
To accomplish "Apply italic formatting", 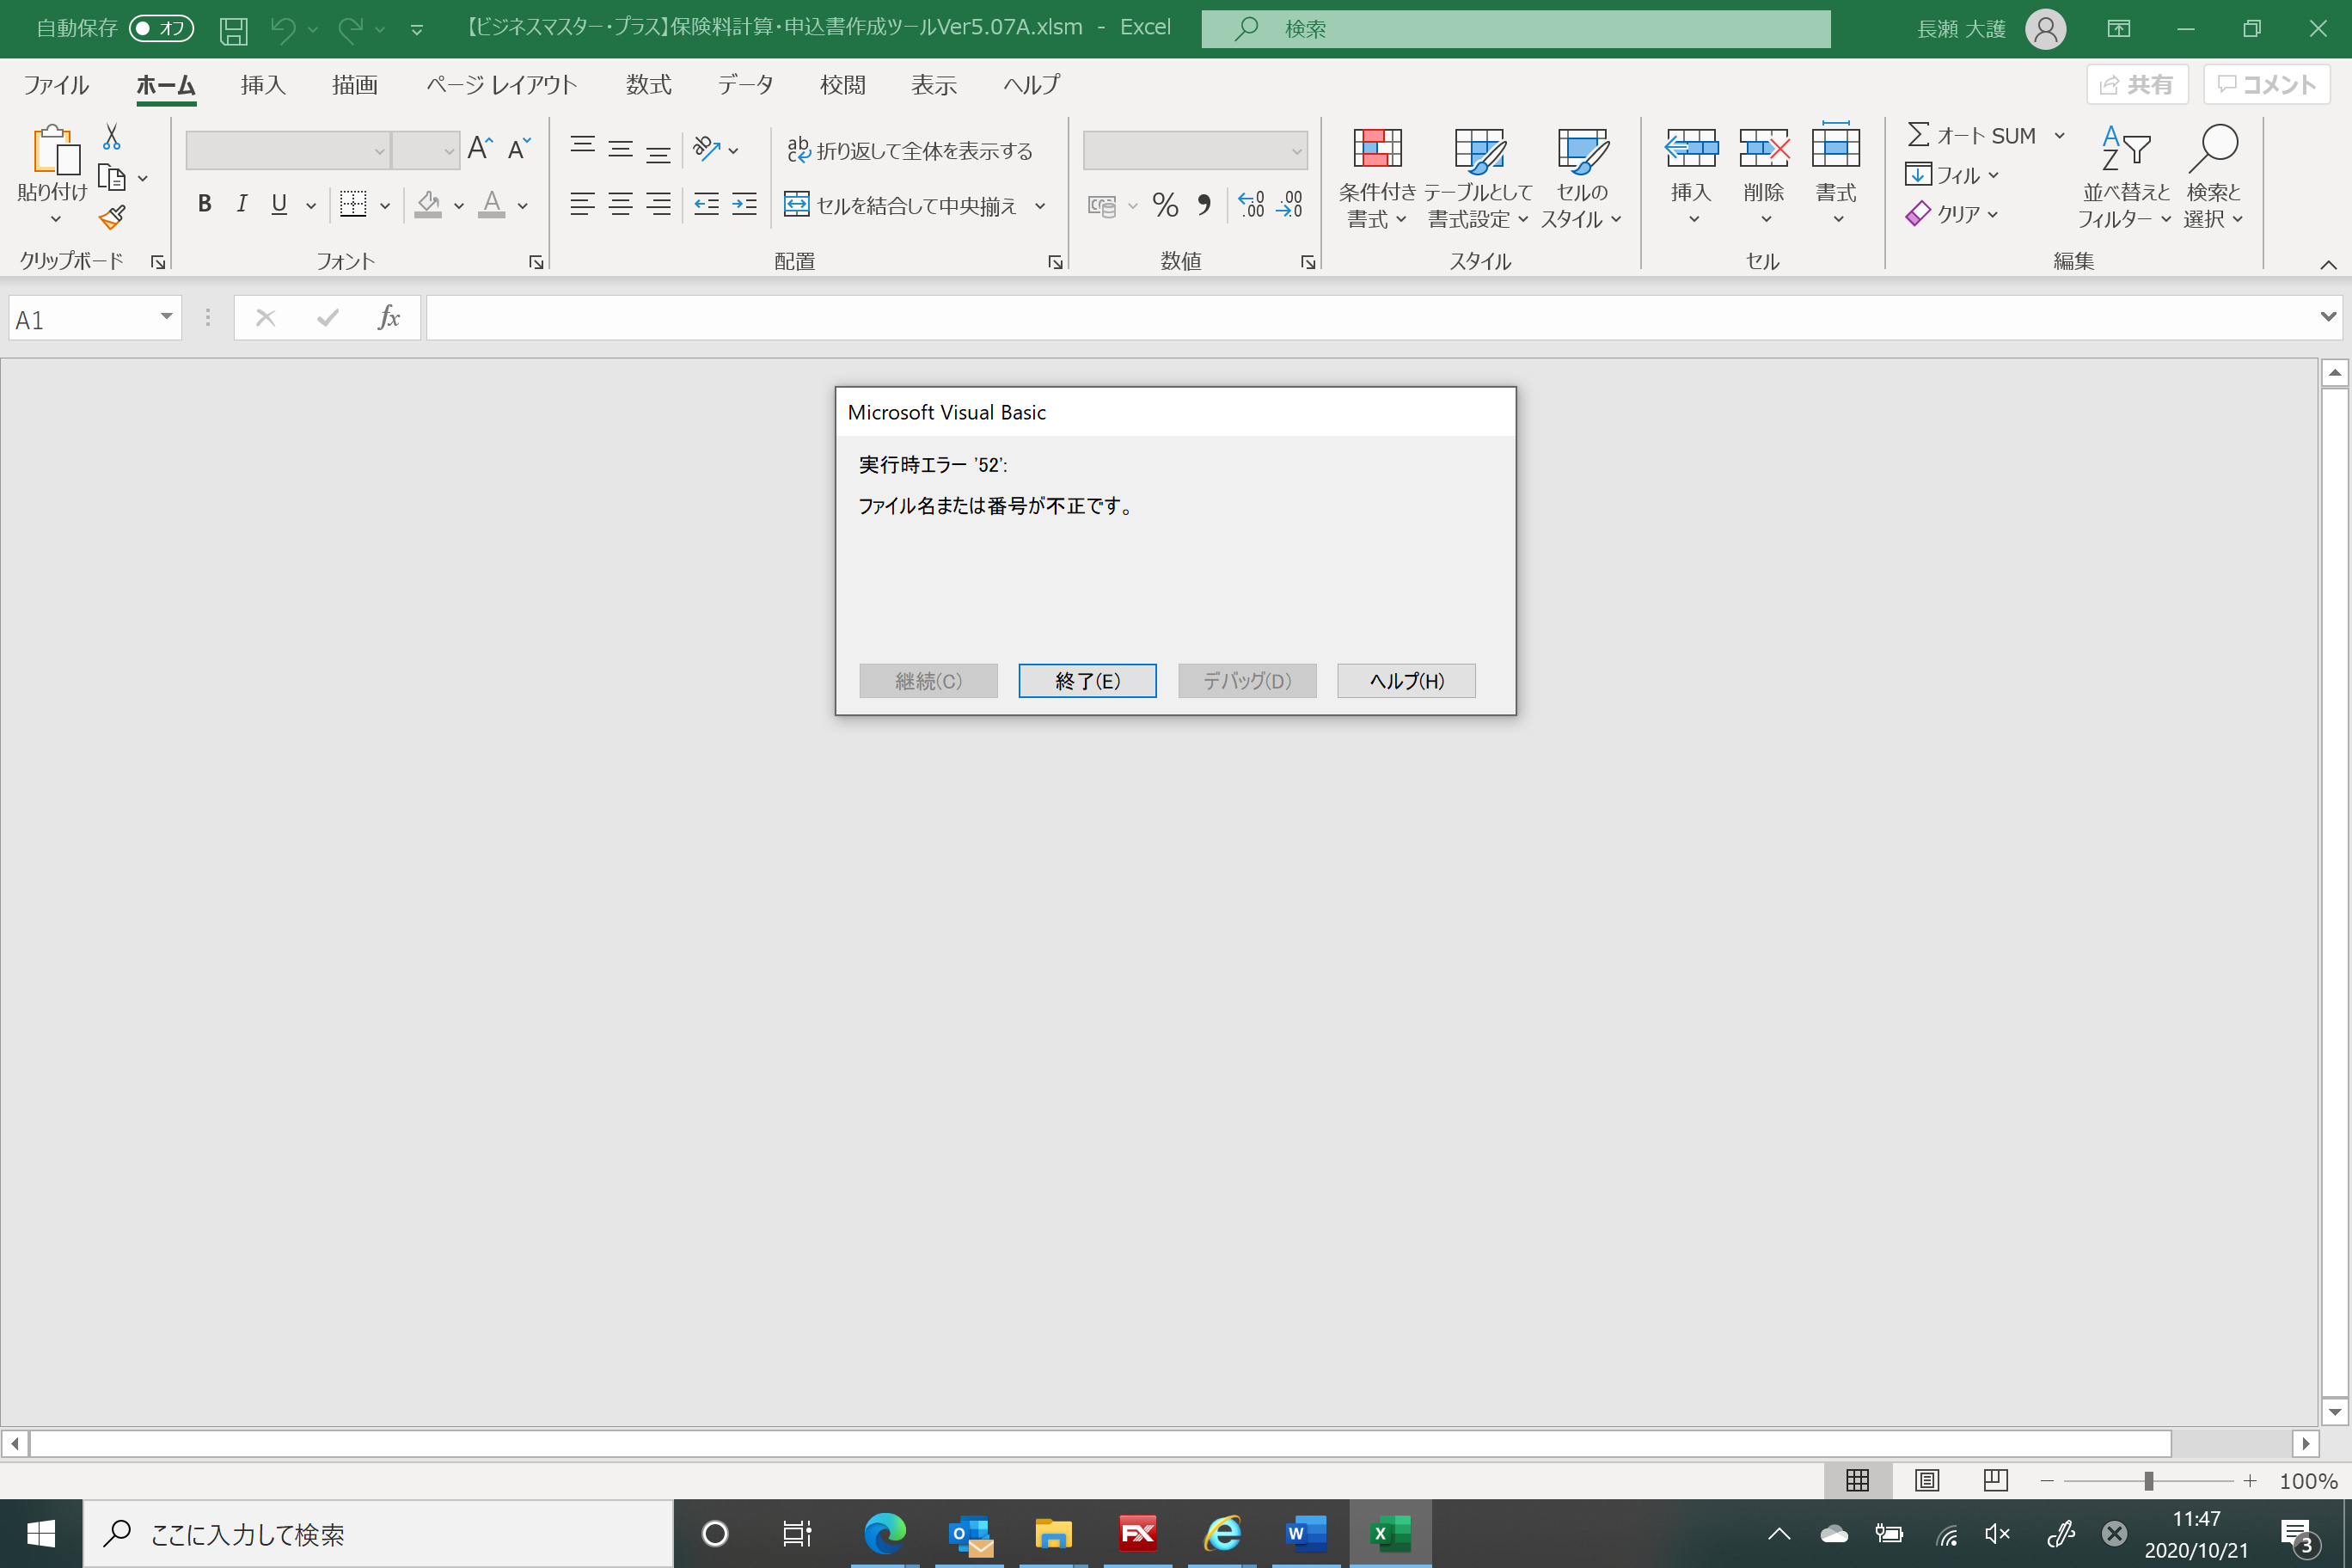I will (241, 204).
